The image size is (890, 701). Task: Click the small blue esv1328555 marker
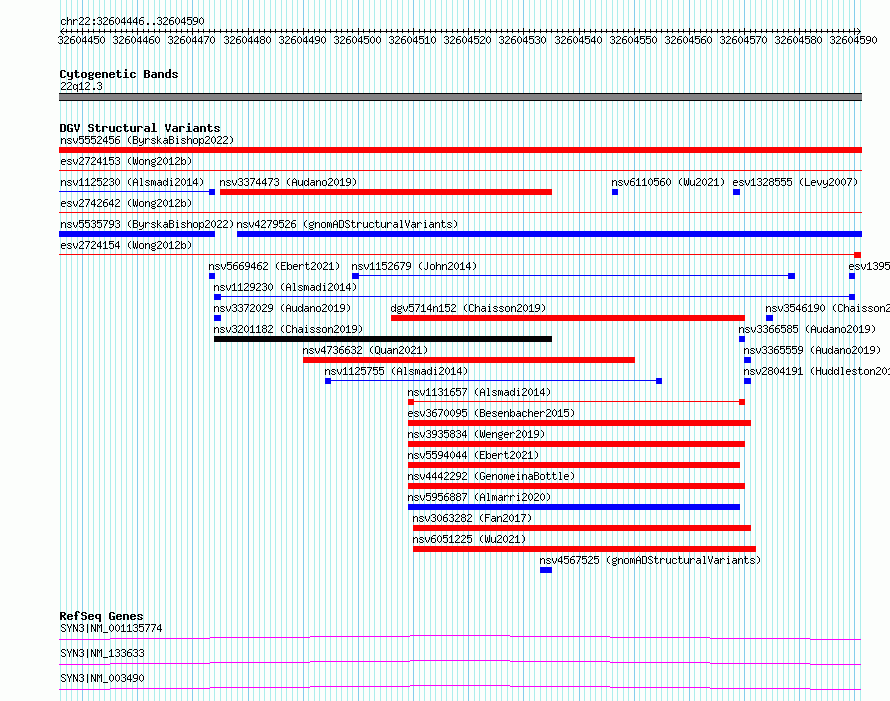tap(736, 192)
